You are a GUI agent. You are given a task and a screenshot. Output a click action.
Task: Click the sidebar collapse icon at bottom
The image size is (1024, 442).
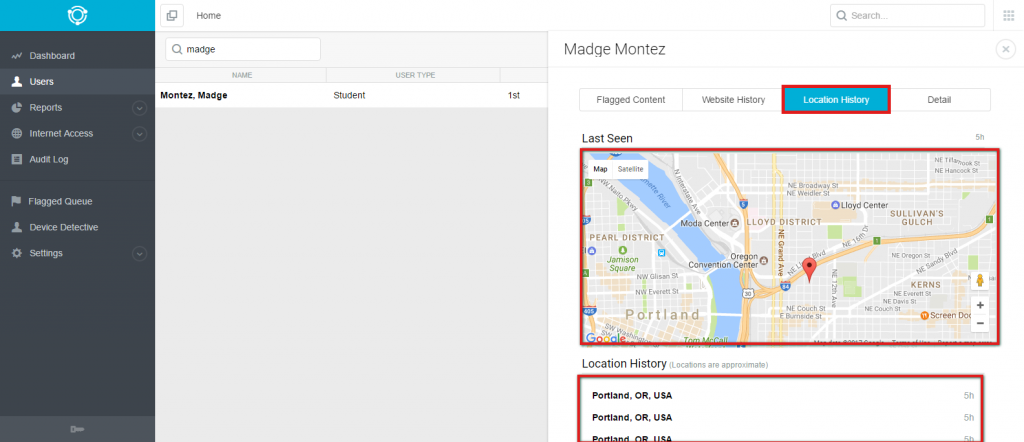(x=77, y=429)
